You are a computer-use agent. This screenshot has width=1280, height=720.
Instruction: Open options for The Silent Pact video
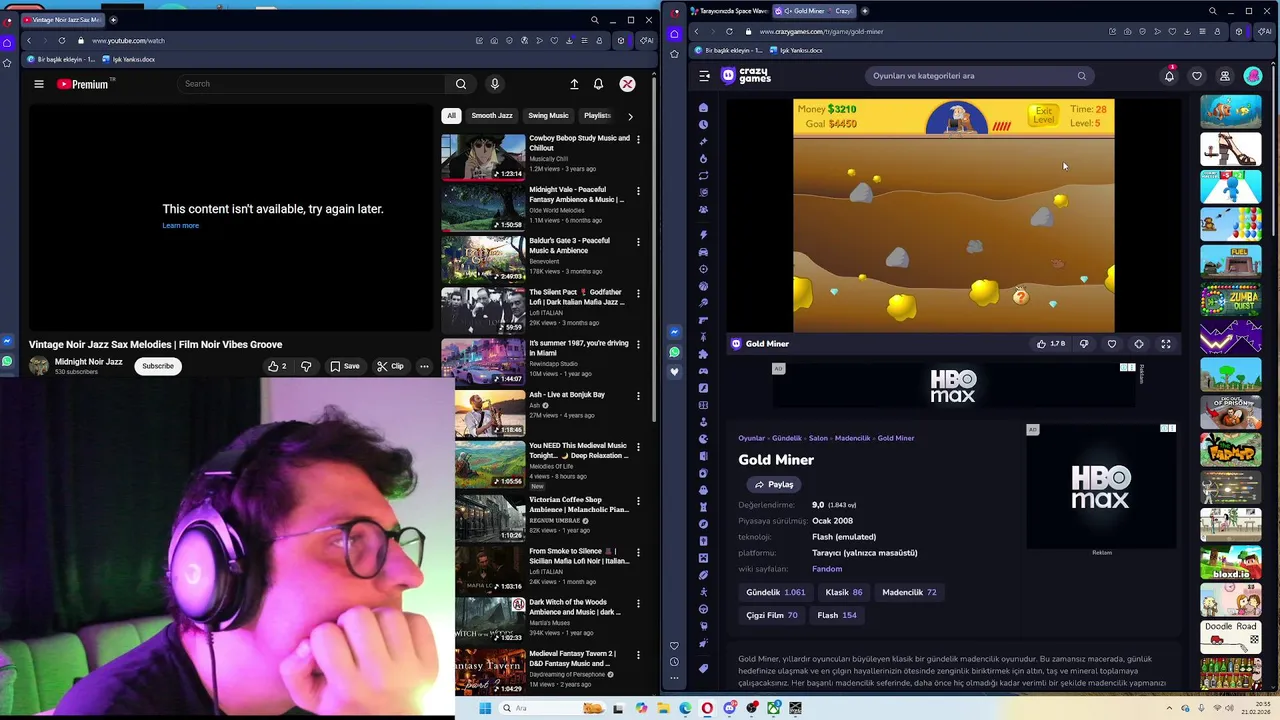pos(638,293)
